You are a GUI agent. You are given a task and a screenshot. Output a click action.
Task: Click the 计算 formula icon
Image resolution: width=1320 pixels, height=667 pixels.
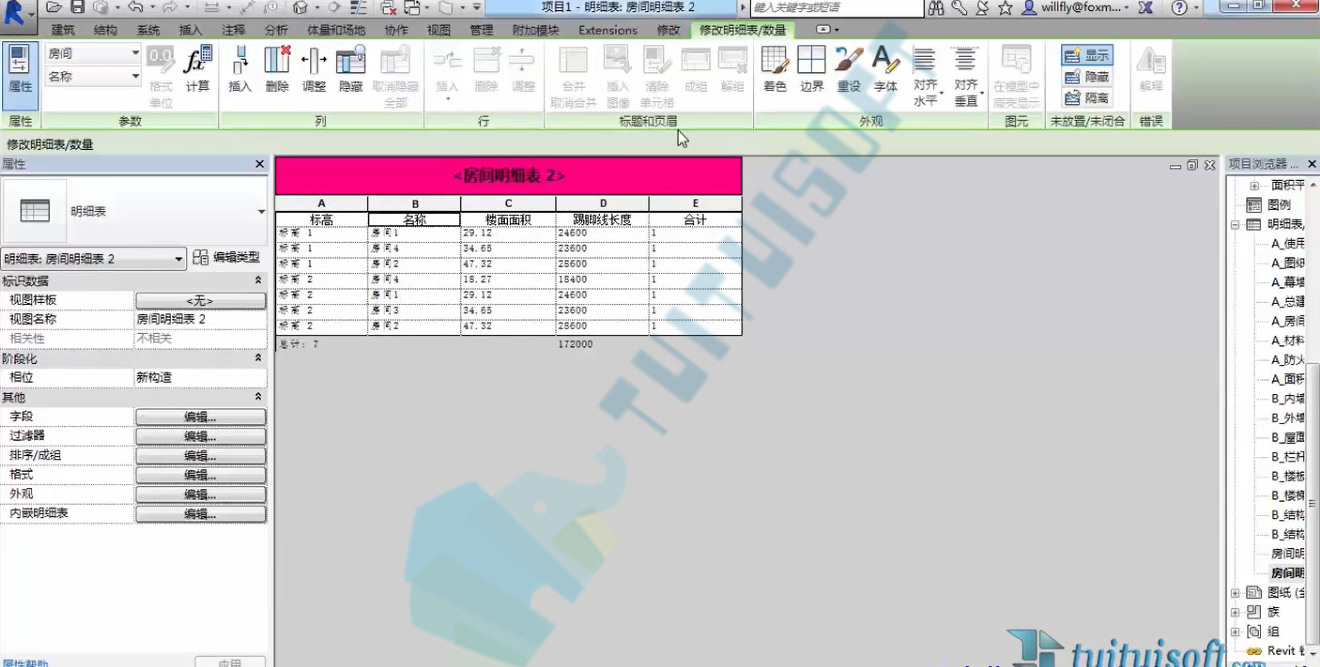(x=198, y=70)
